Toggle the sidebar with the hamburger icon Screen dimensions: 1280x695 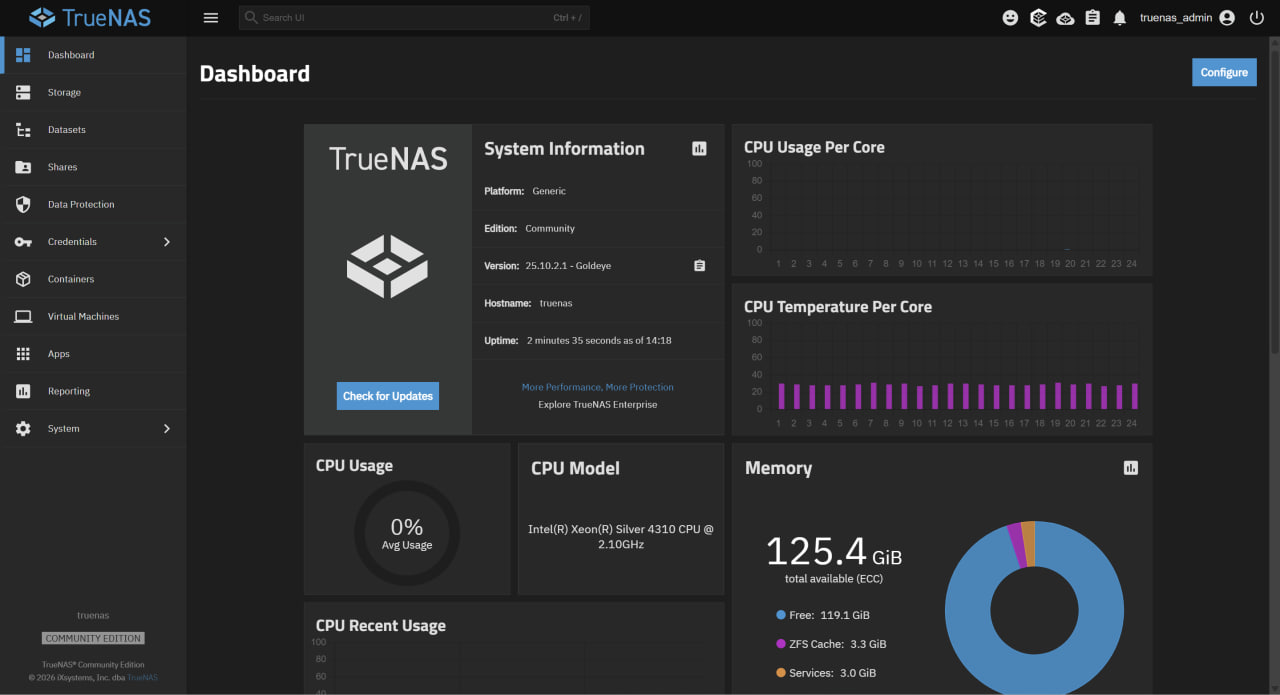210,17
